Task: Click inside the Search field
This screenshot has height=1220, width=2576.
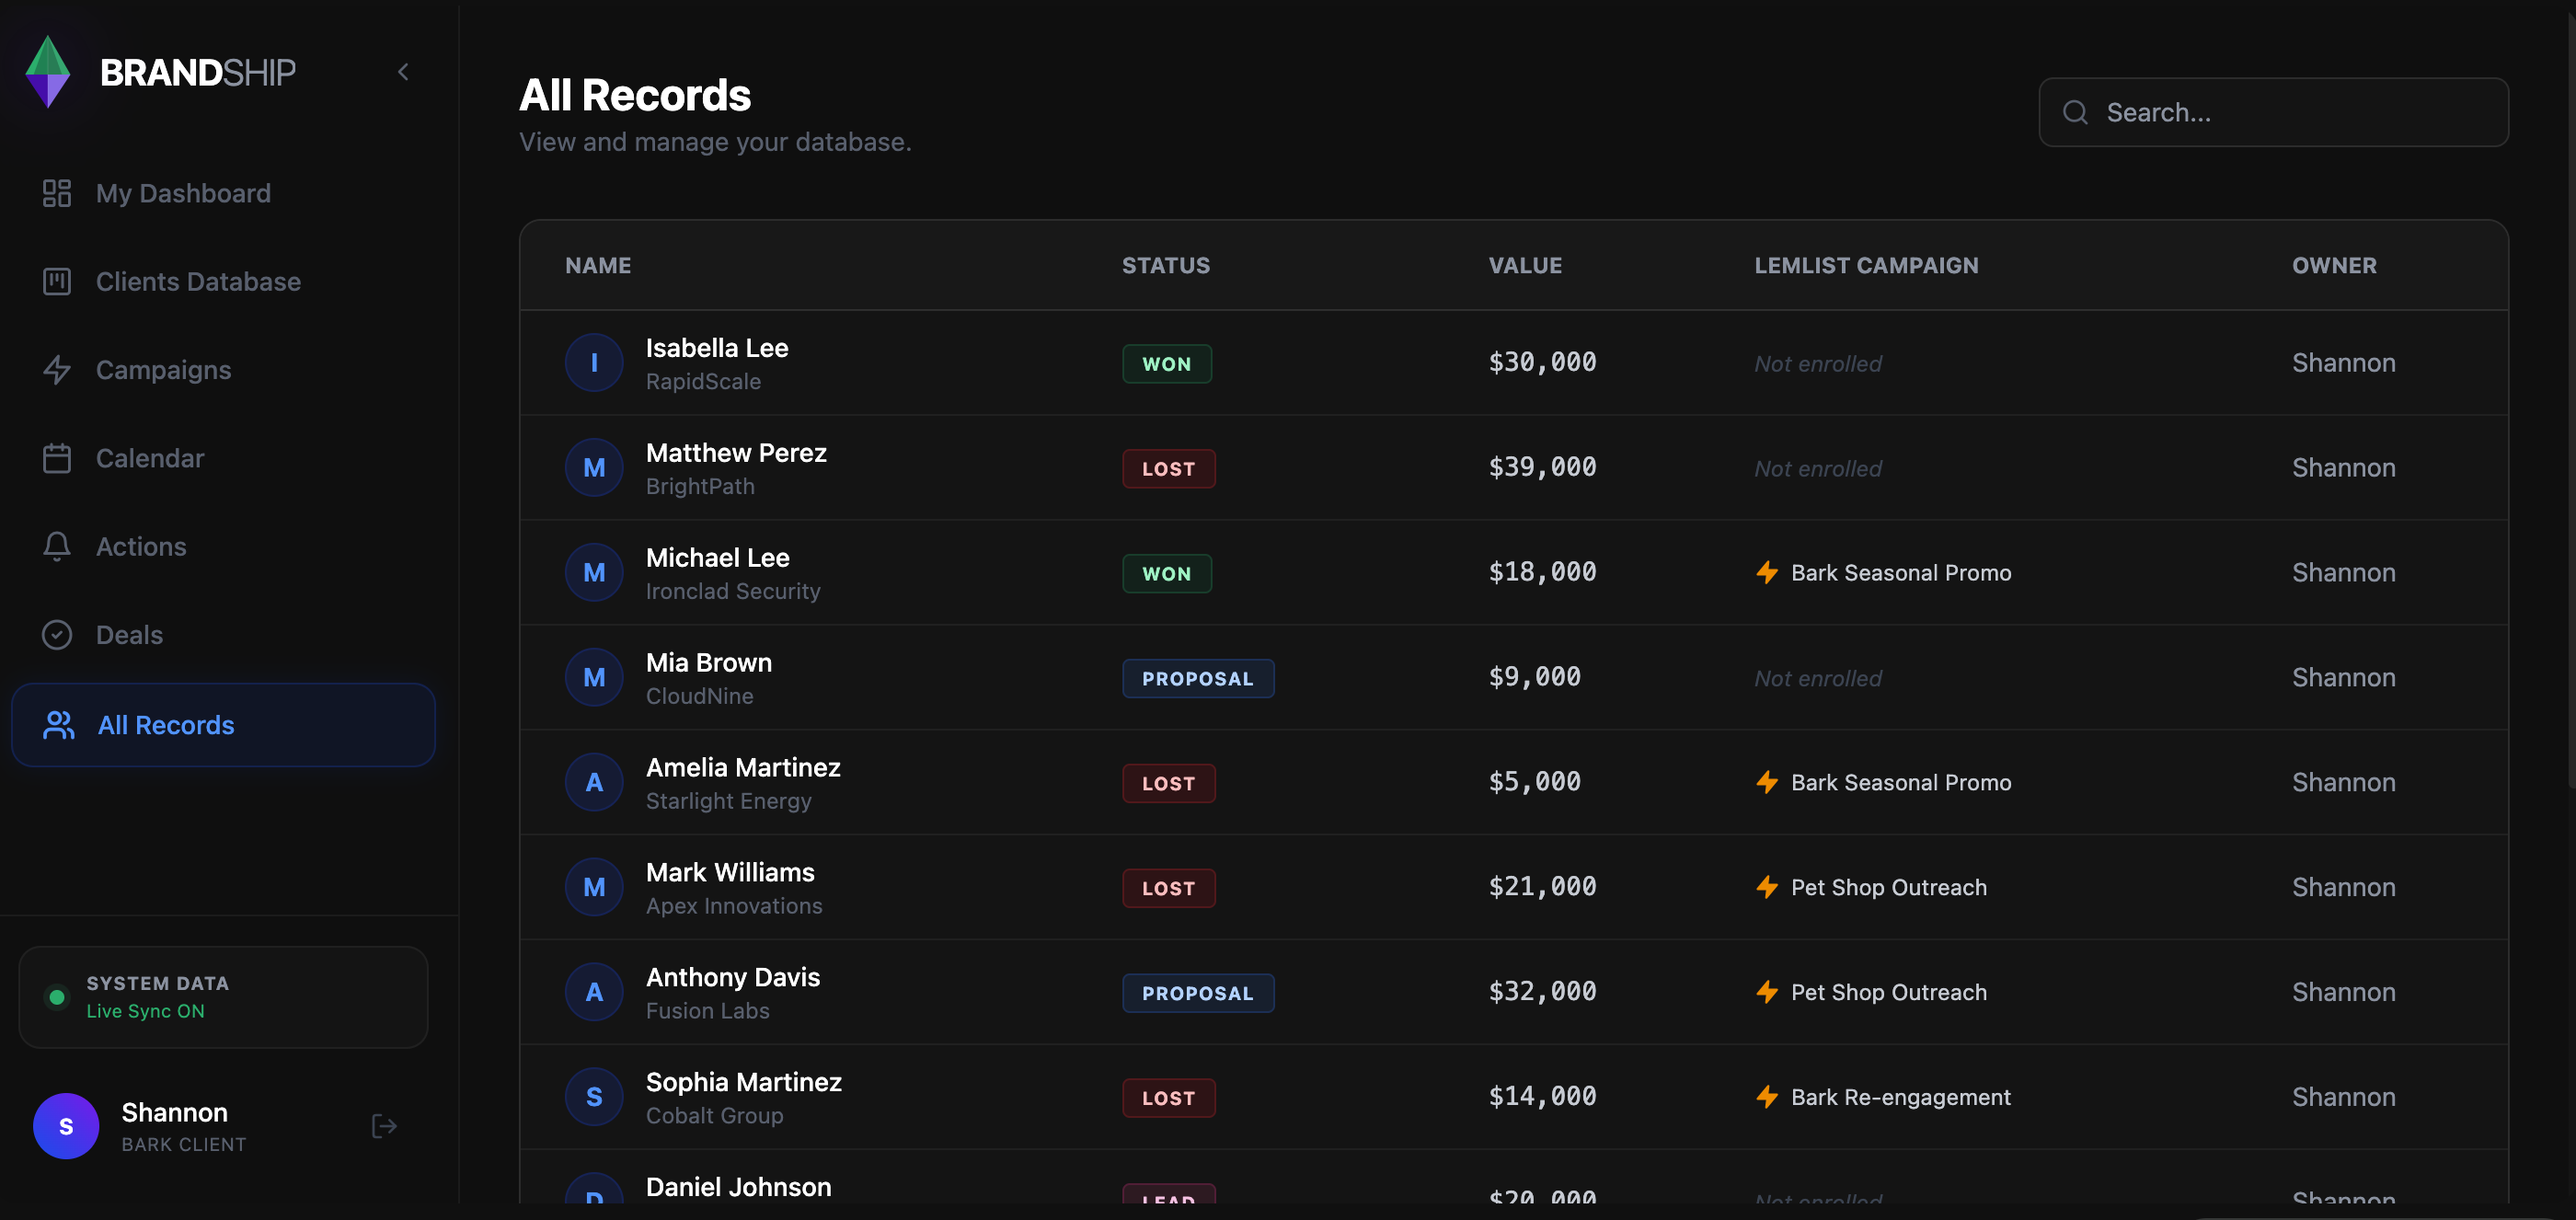Action: (2270, 112)
